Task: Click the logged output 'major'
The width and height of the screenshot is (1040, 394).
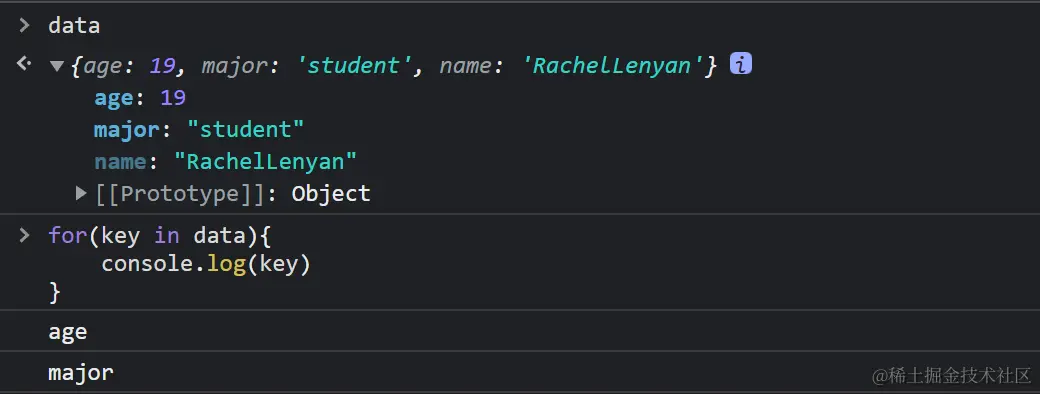Action: point(81,373)
